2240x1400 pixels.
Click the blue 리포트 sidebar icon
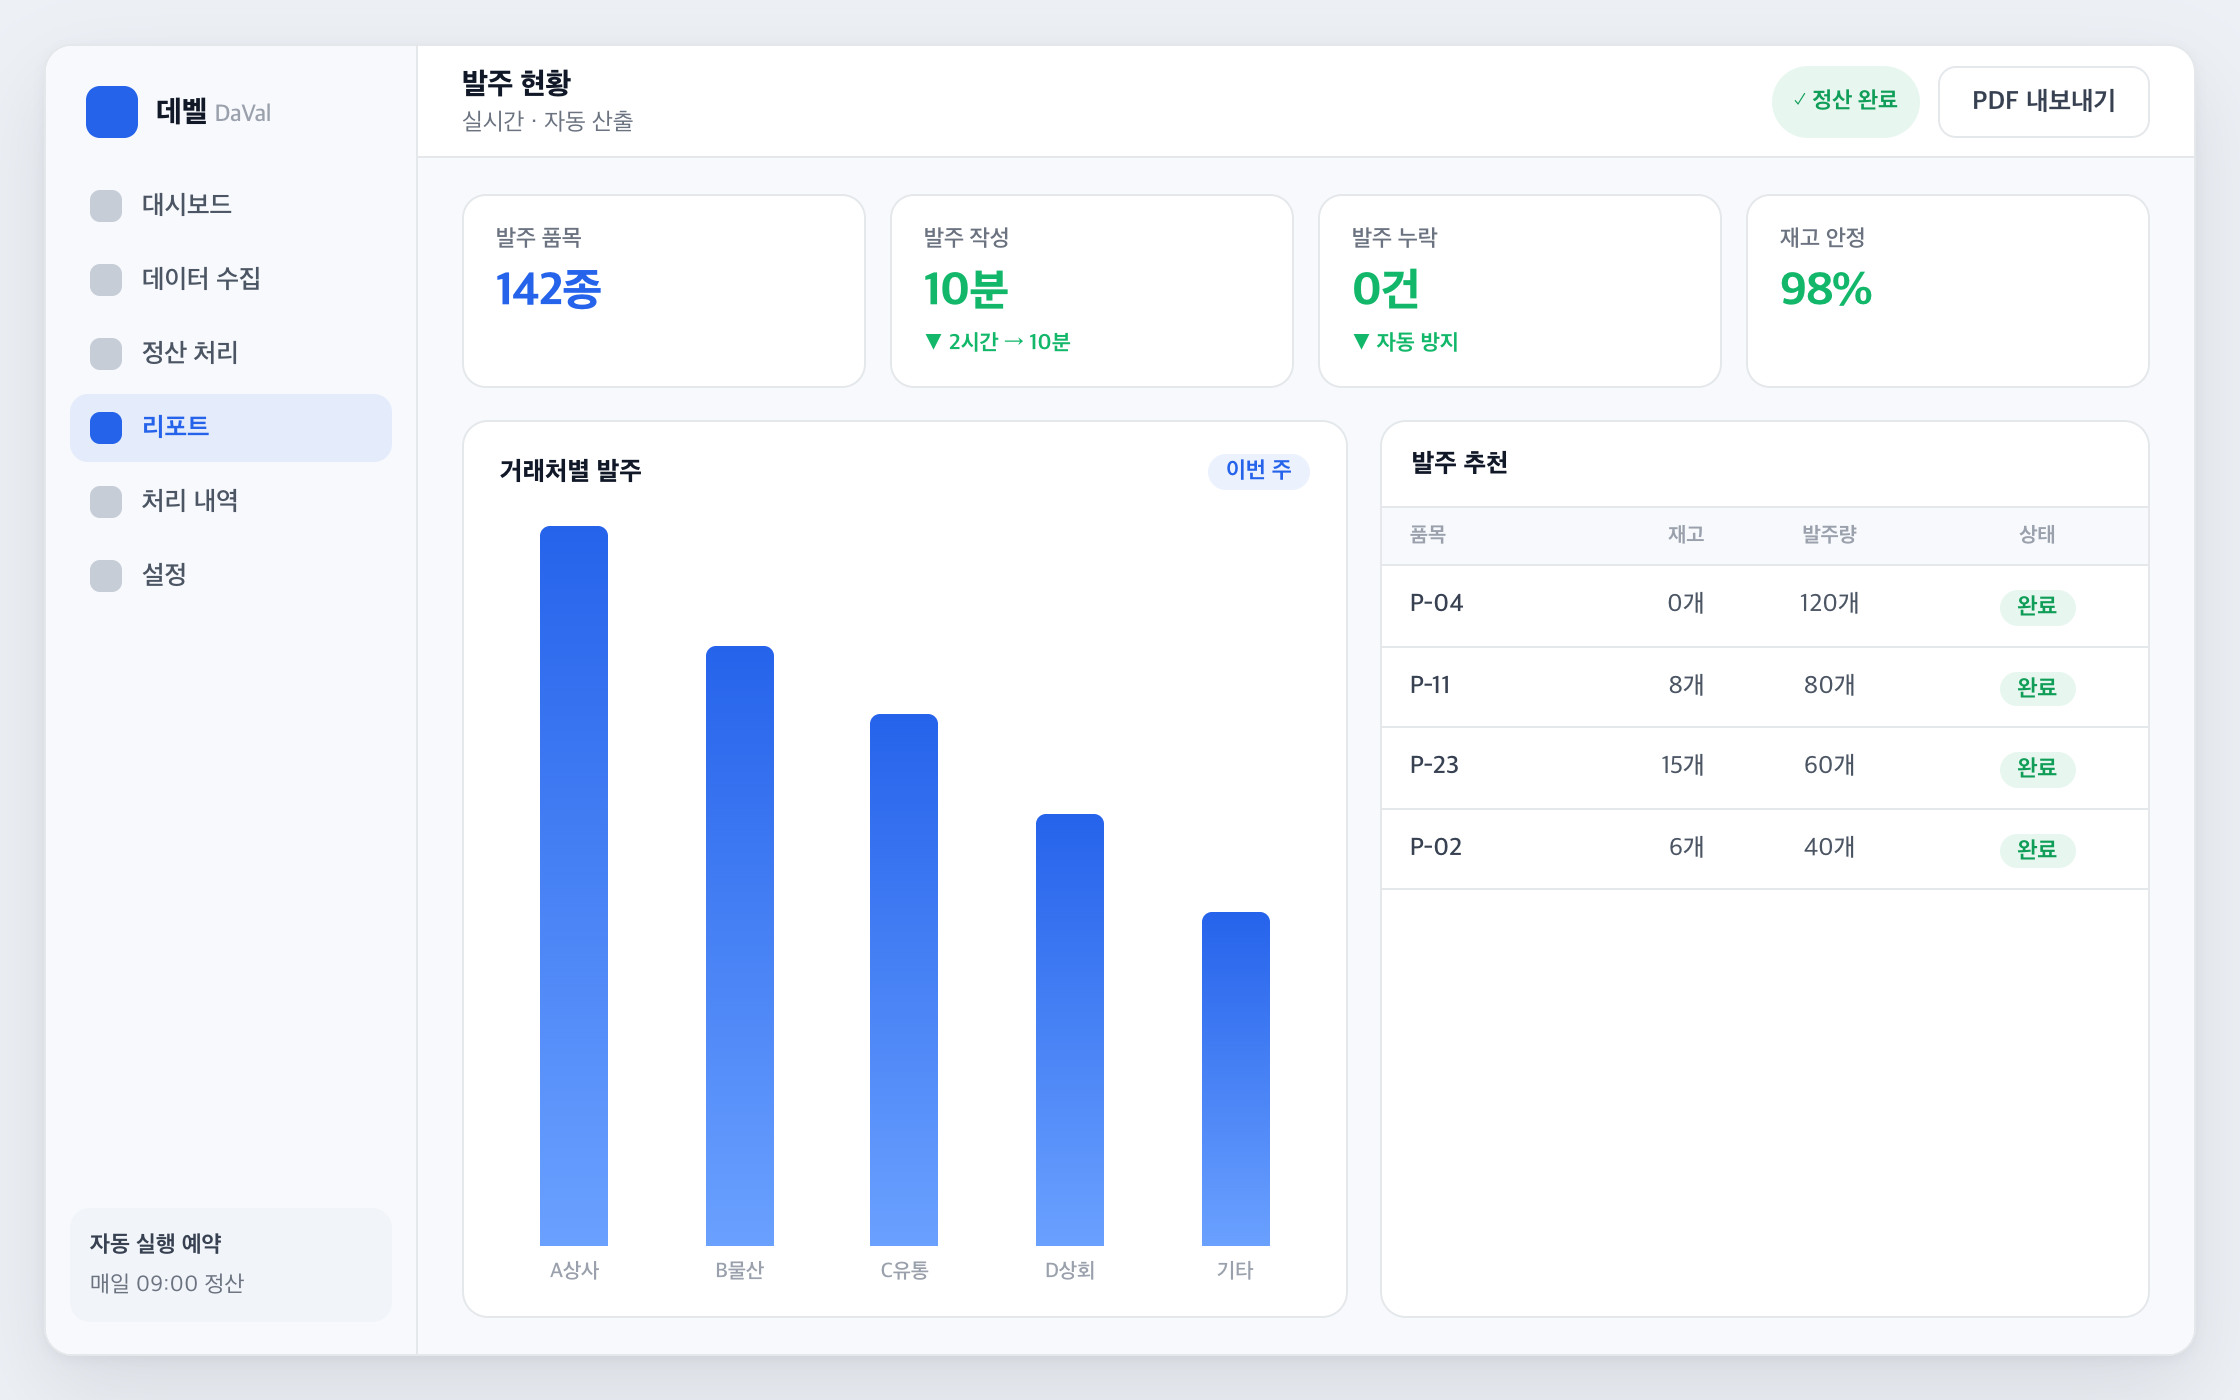[x=106, y=427]
